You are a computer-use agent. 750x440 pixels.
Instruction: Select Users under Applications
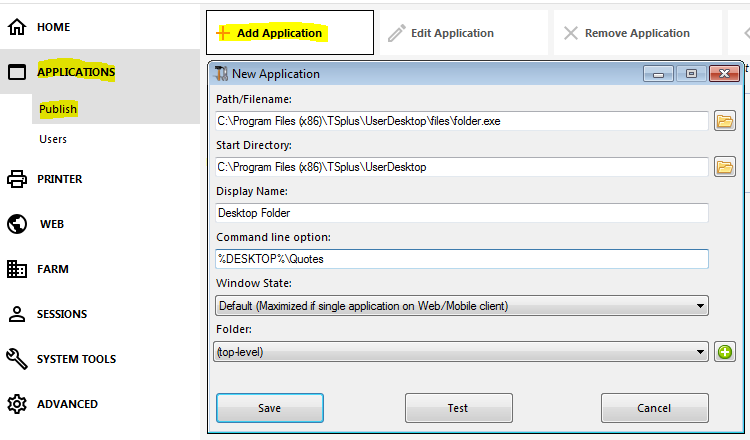pyautogui.click(x=53, y=139)
